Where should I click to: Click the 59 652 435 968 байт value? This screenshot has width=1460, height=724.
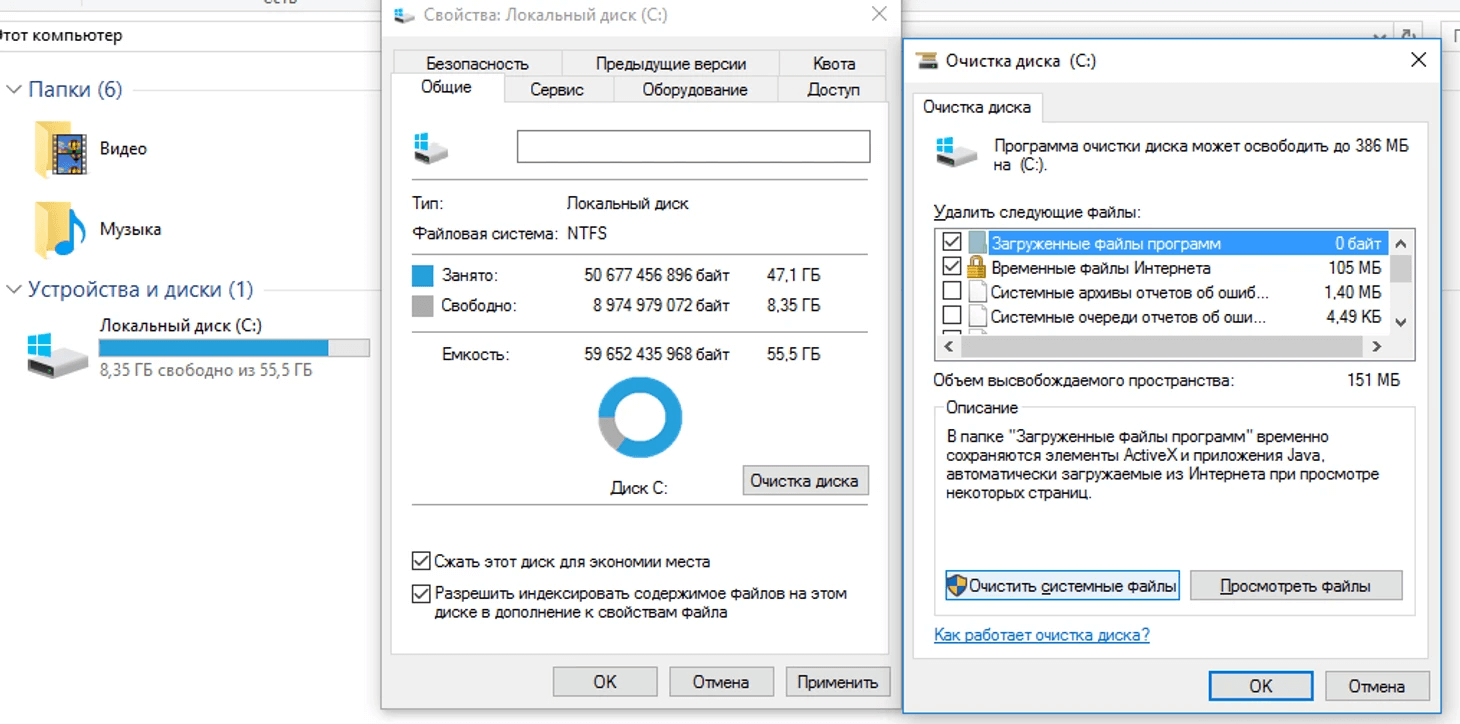[657, 354]
